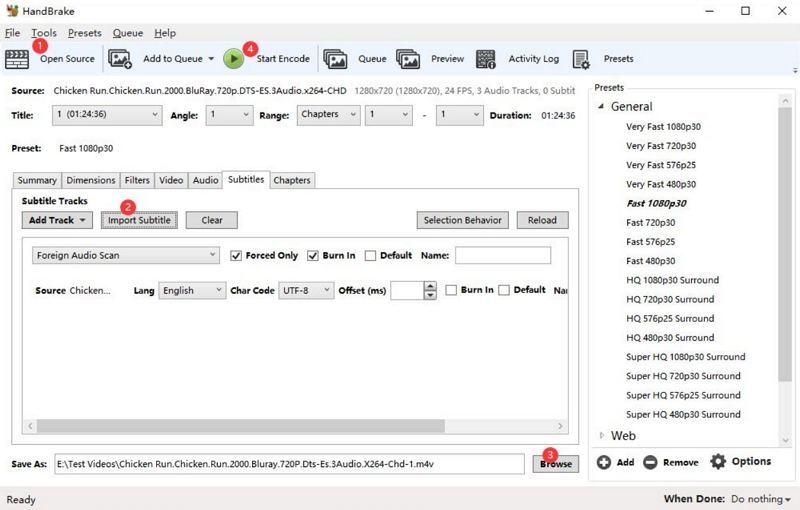Click the Import Subtitle button

(139, 220)
